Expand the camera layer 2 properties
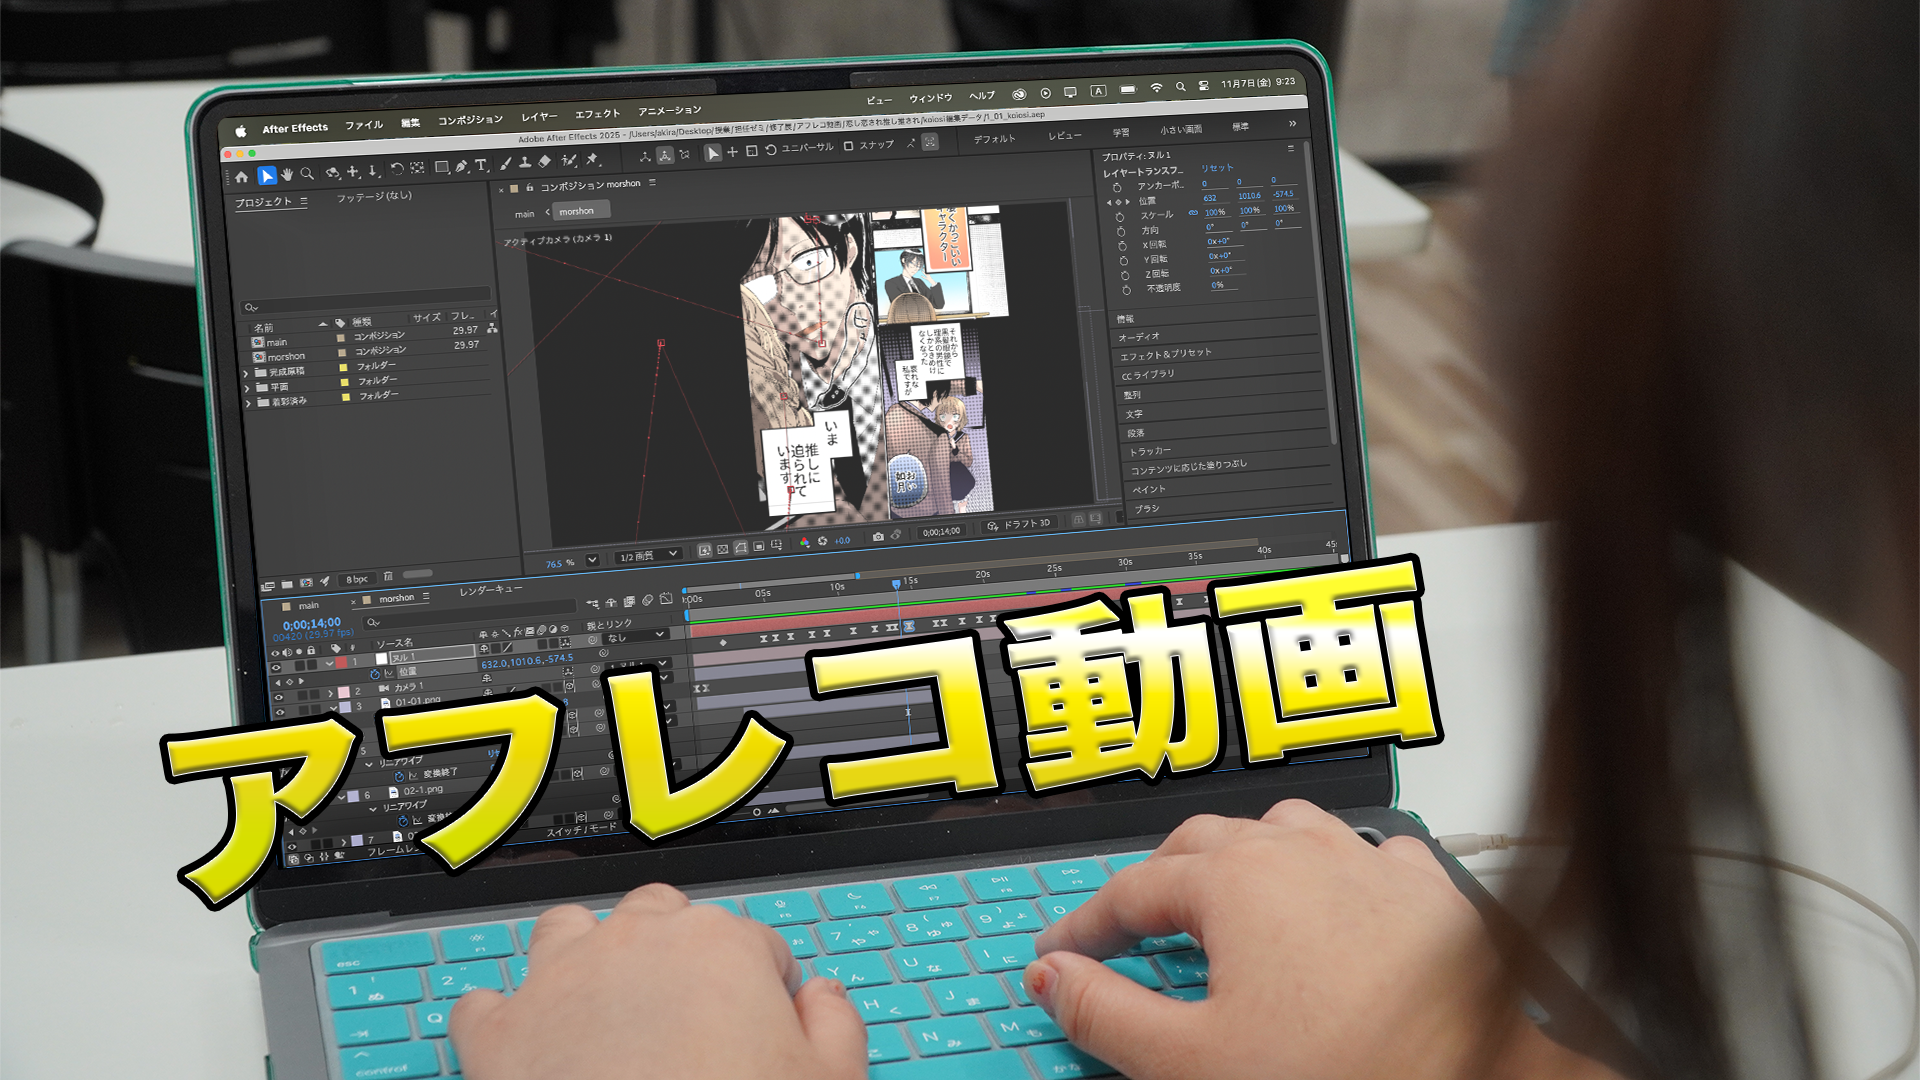The width and height of the screenshot is (1920, 1080). pyautogui.click(x=330, y=692)
